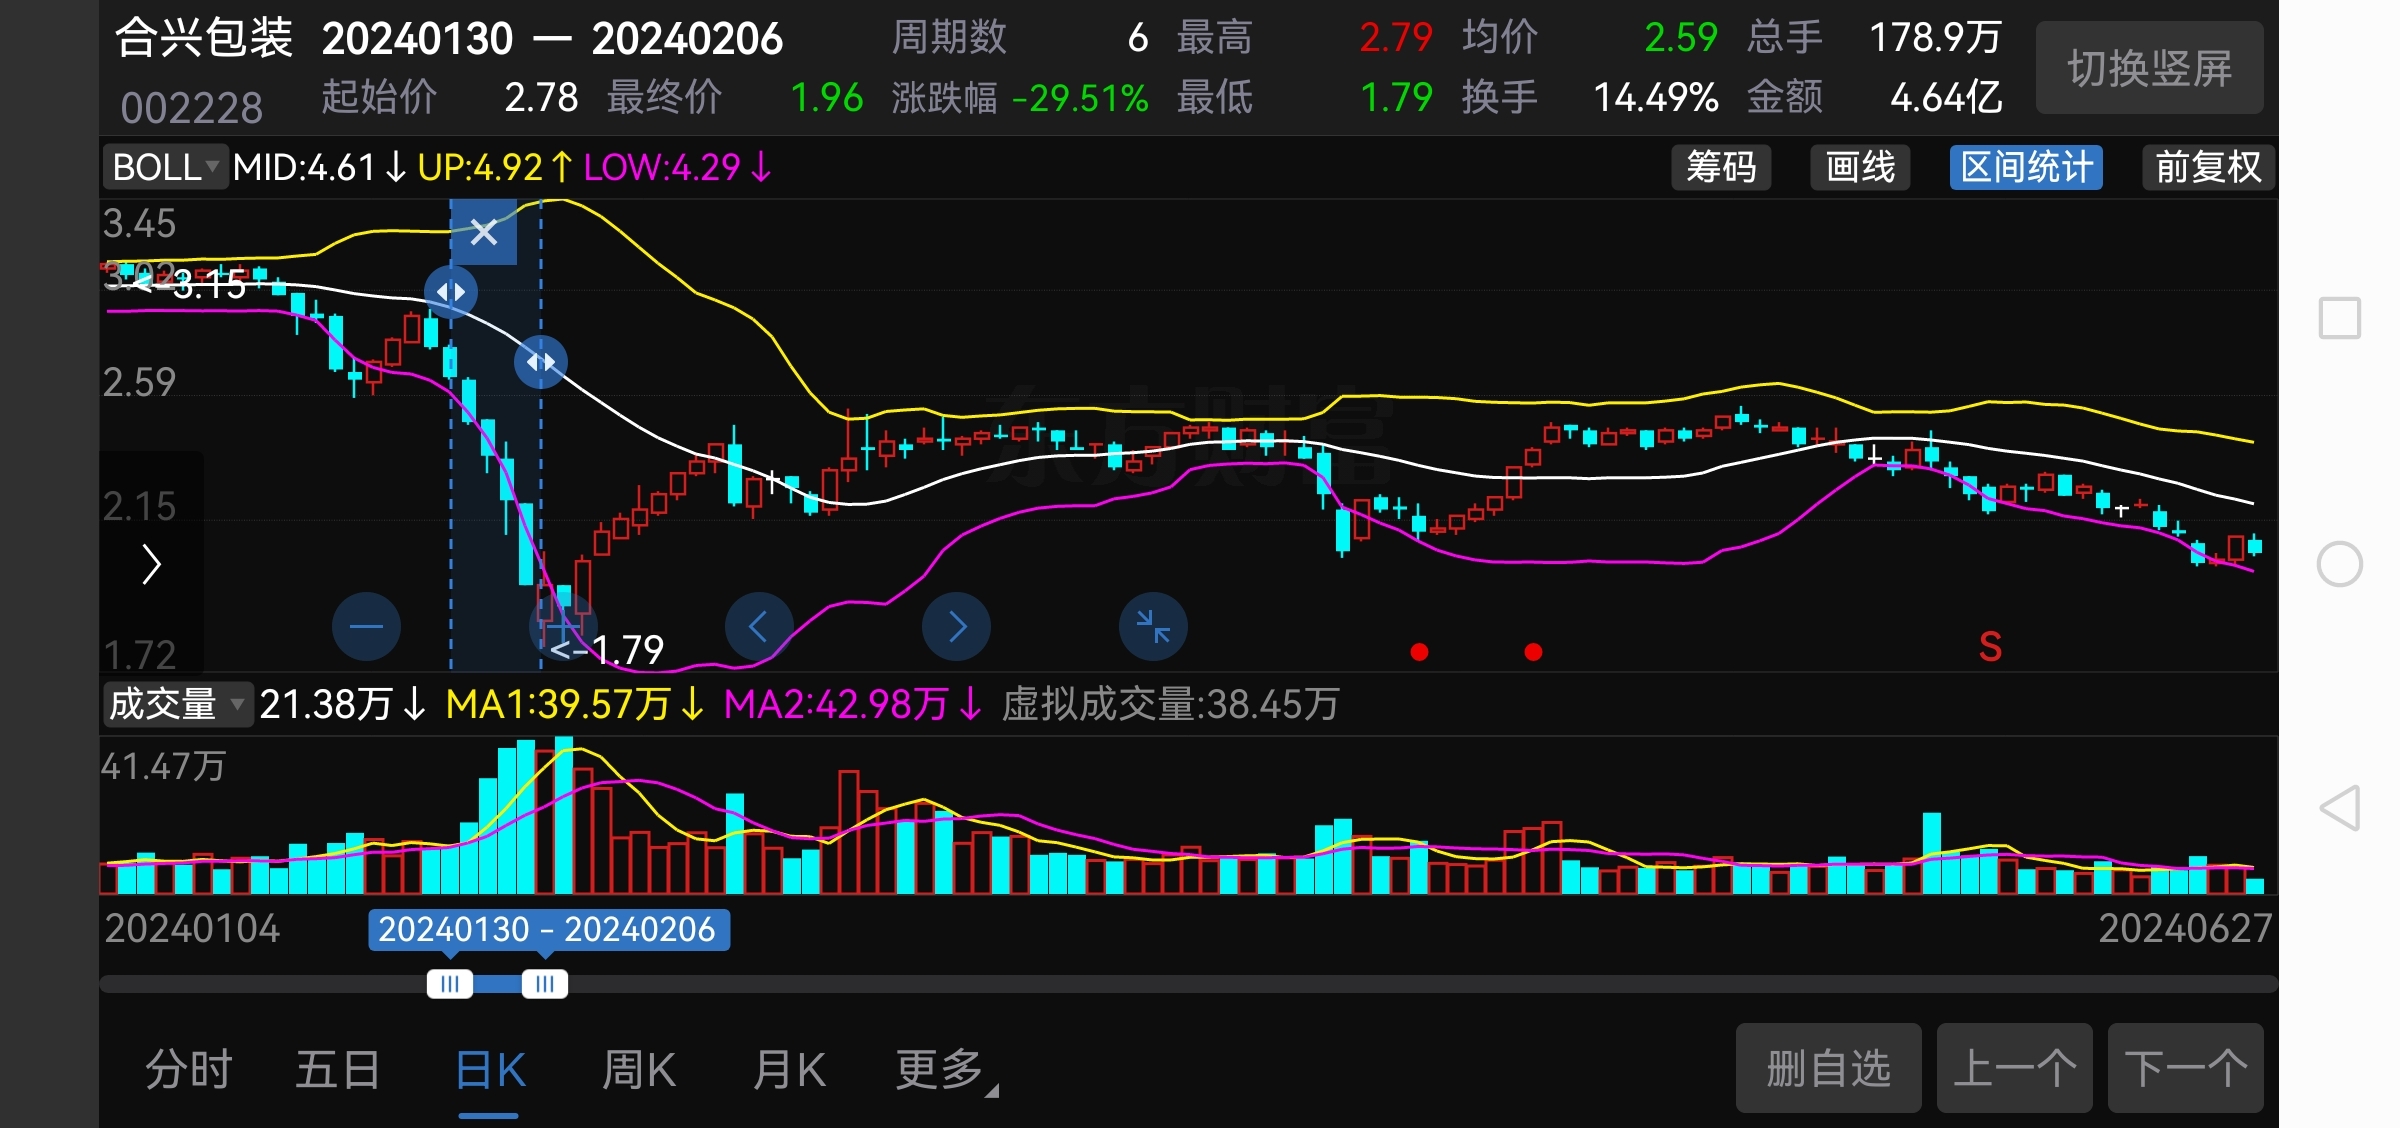This screenshot has height=1128, width=2400.
Task: Zoom out chart with minus circle icon
Action: 366,627
